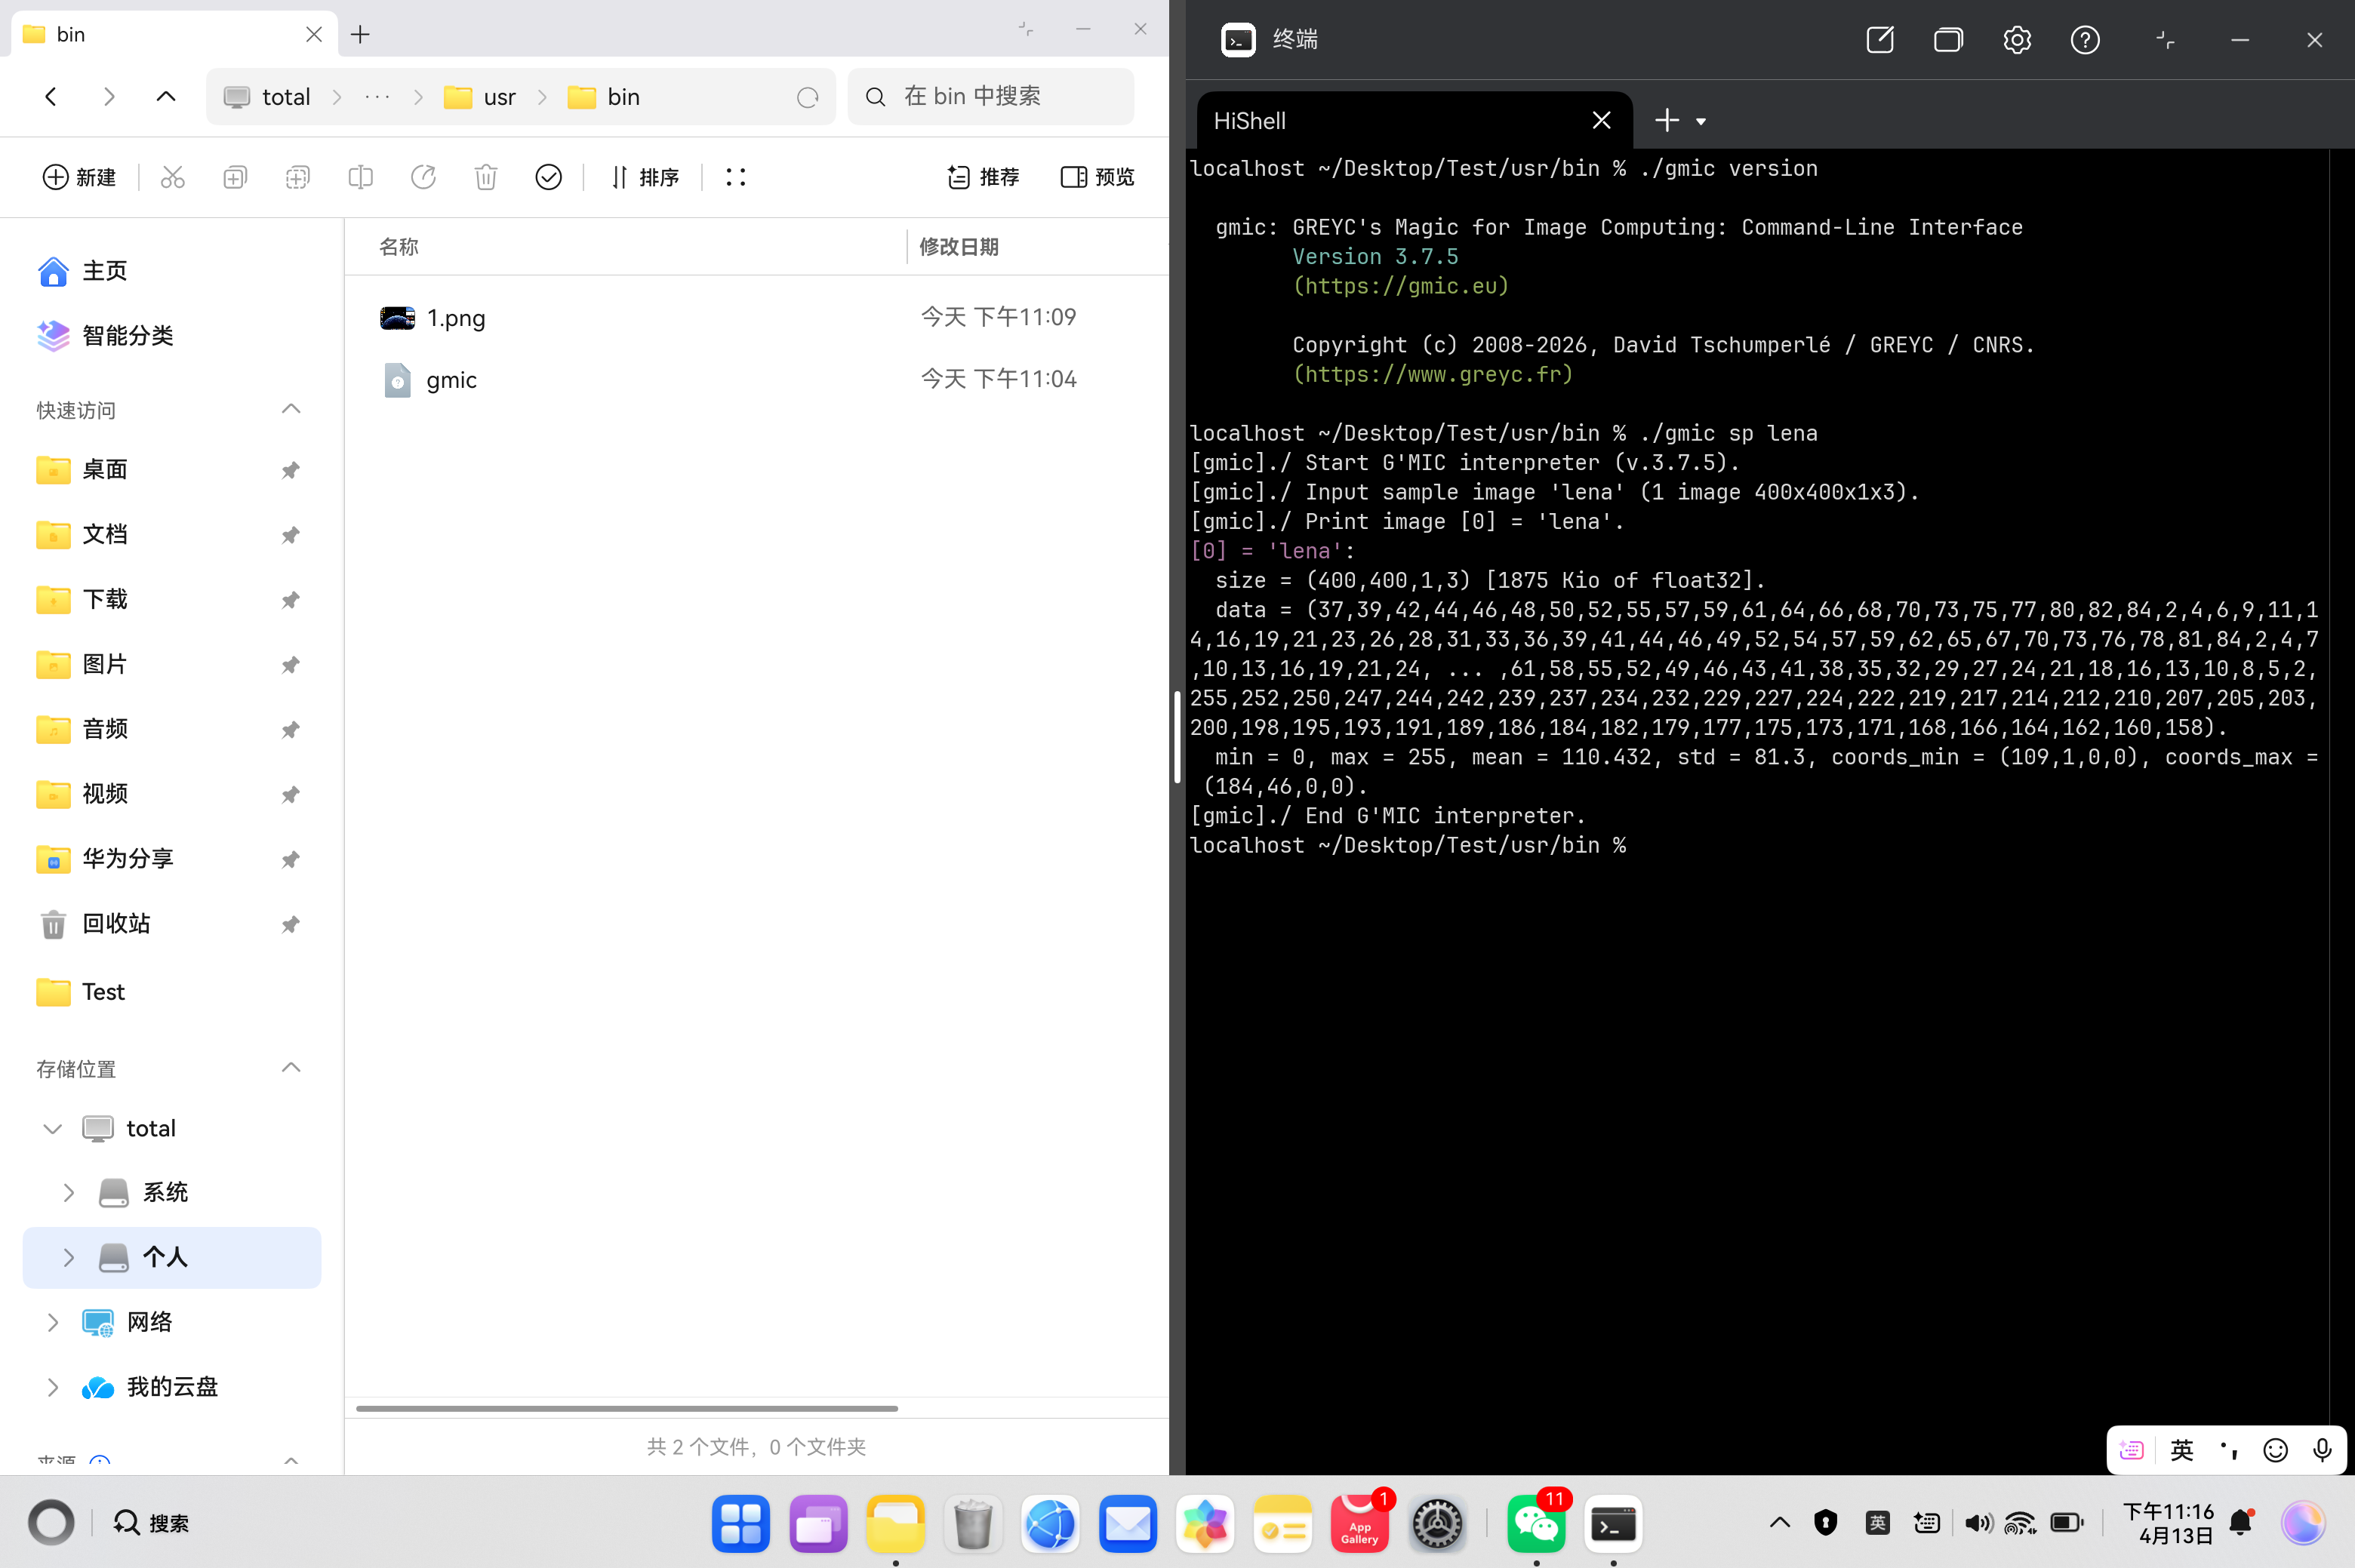Unpin 图片 from quick access

[x=290, y=664]
